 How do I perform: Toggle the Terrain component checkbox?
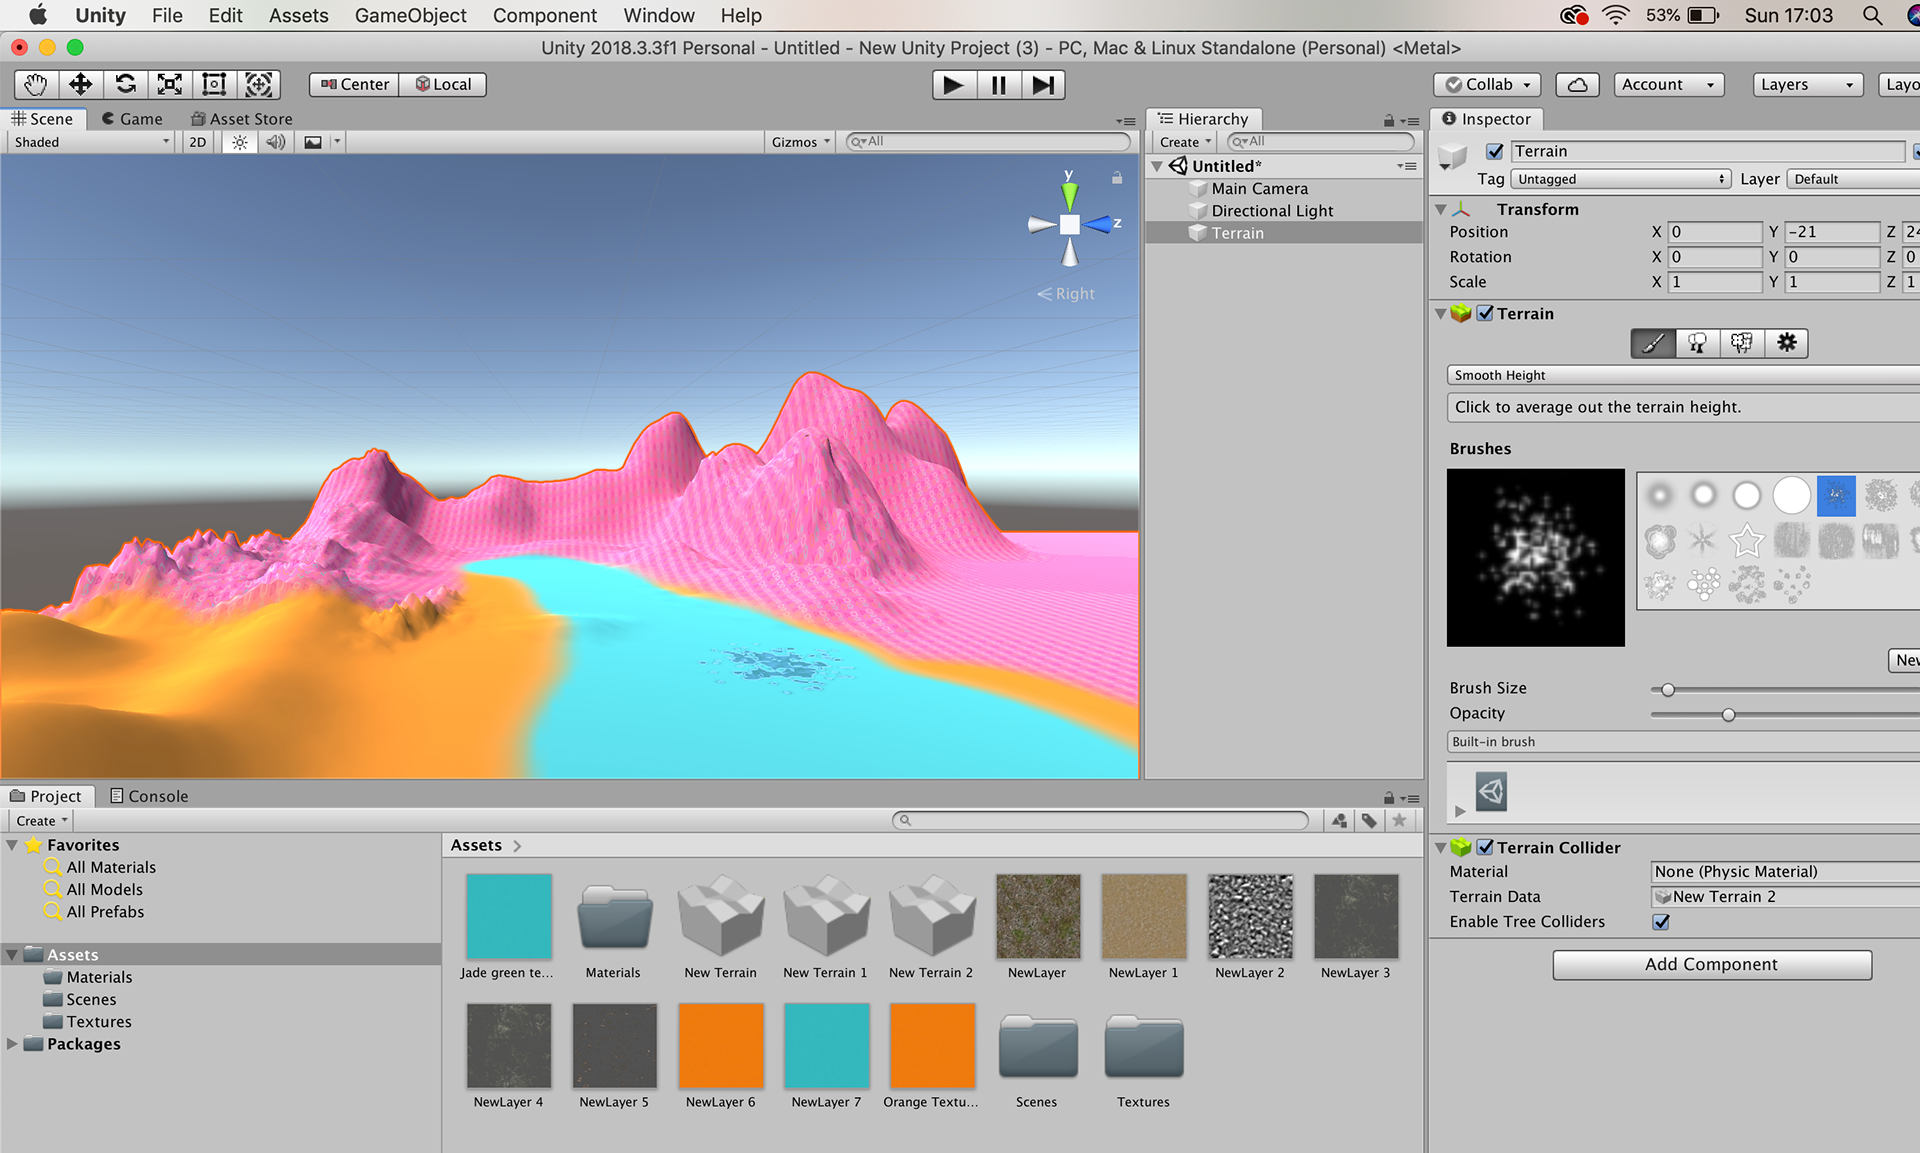pos(1486,313)
